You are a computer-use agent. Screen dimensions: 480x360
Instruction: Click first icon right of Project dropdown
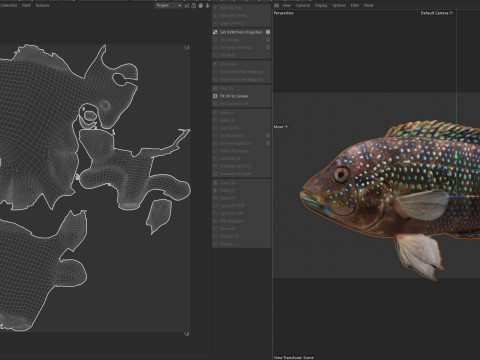point(187,5)
